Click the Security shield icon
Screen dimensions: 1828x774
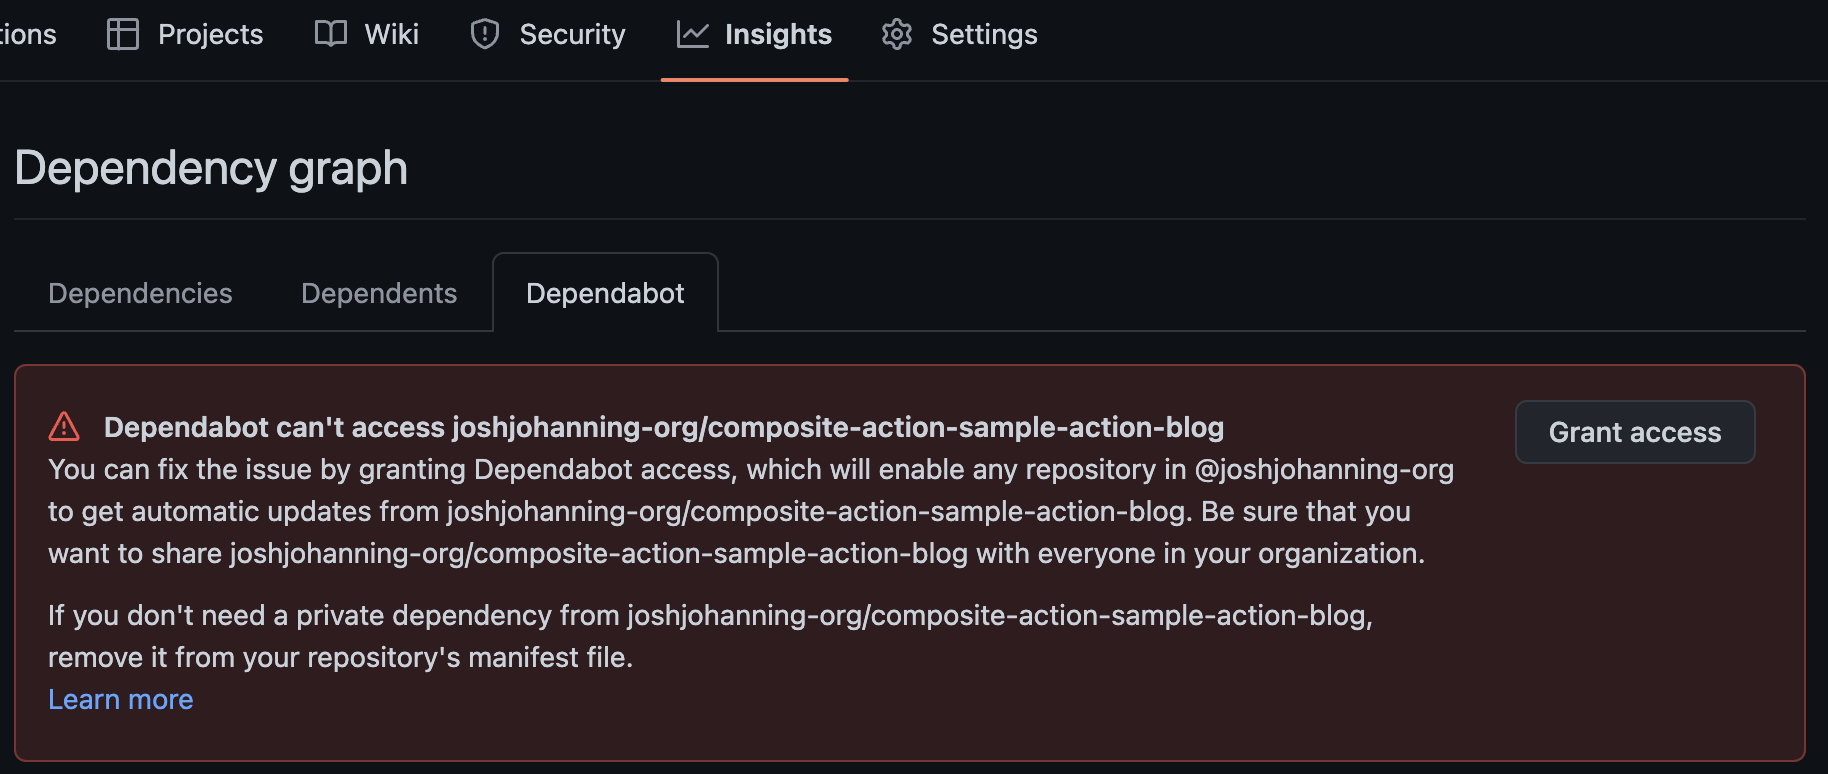[x=485, y=34]
